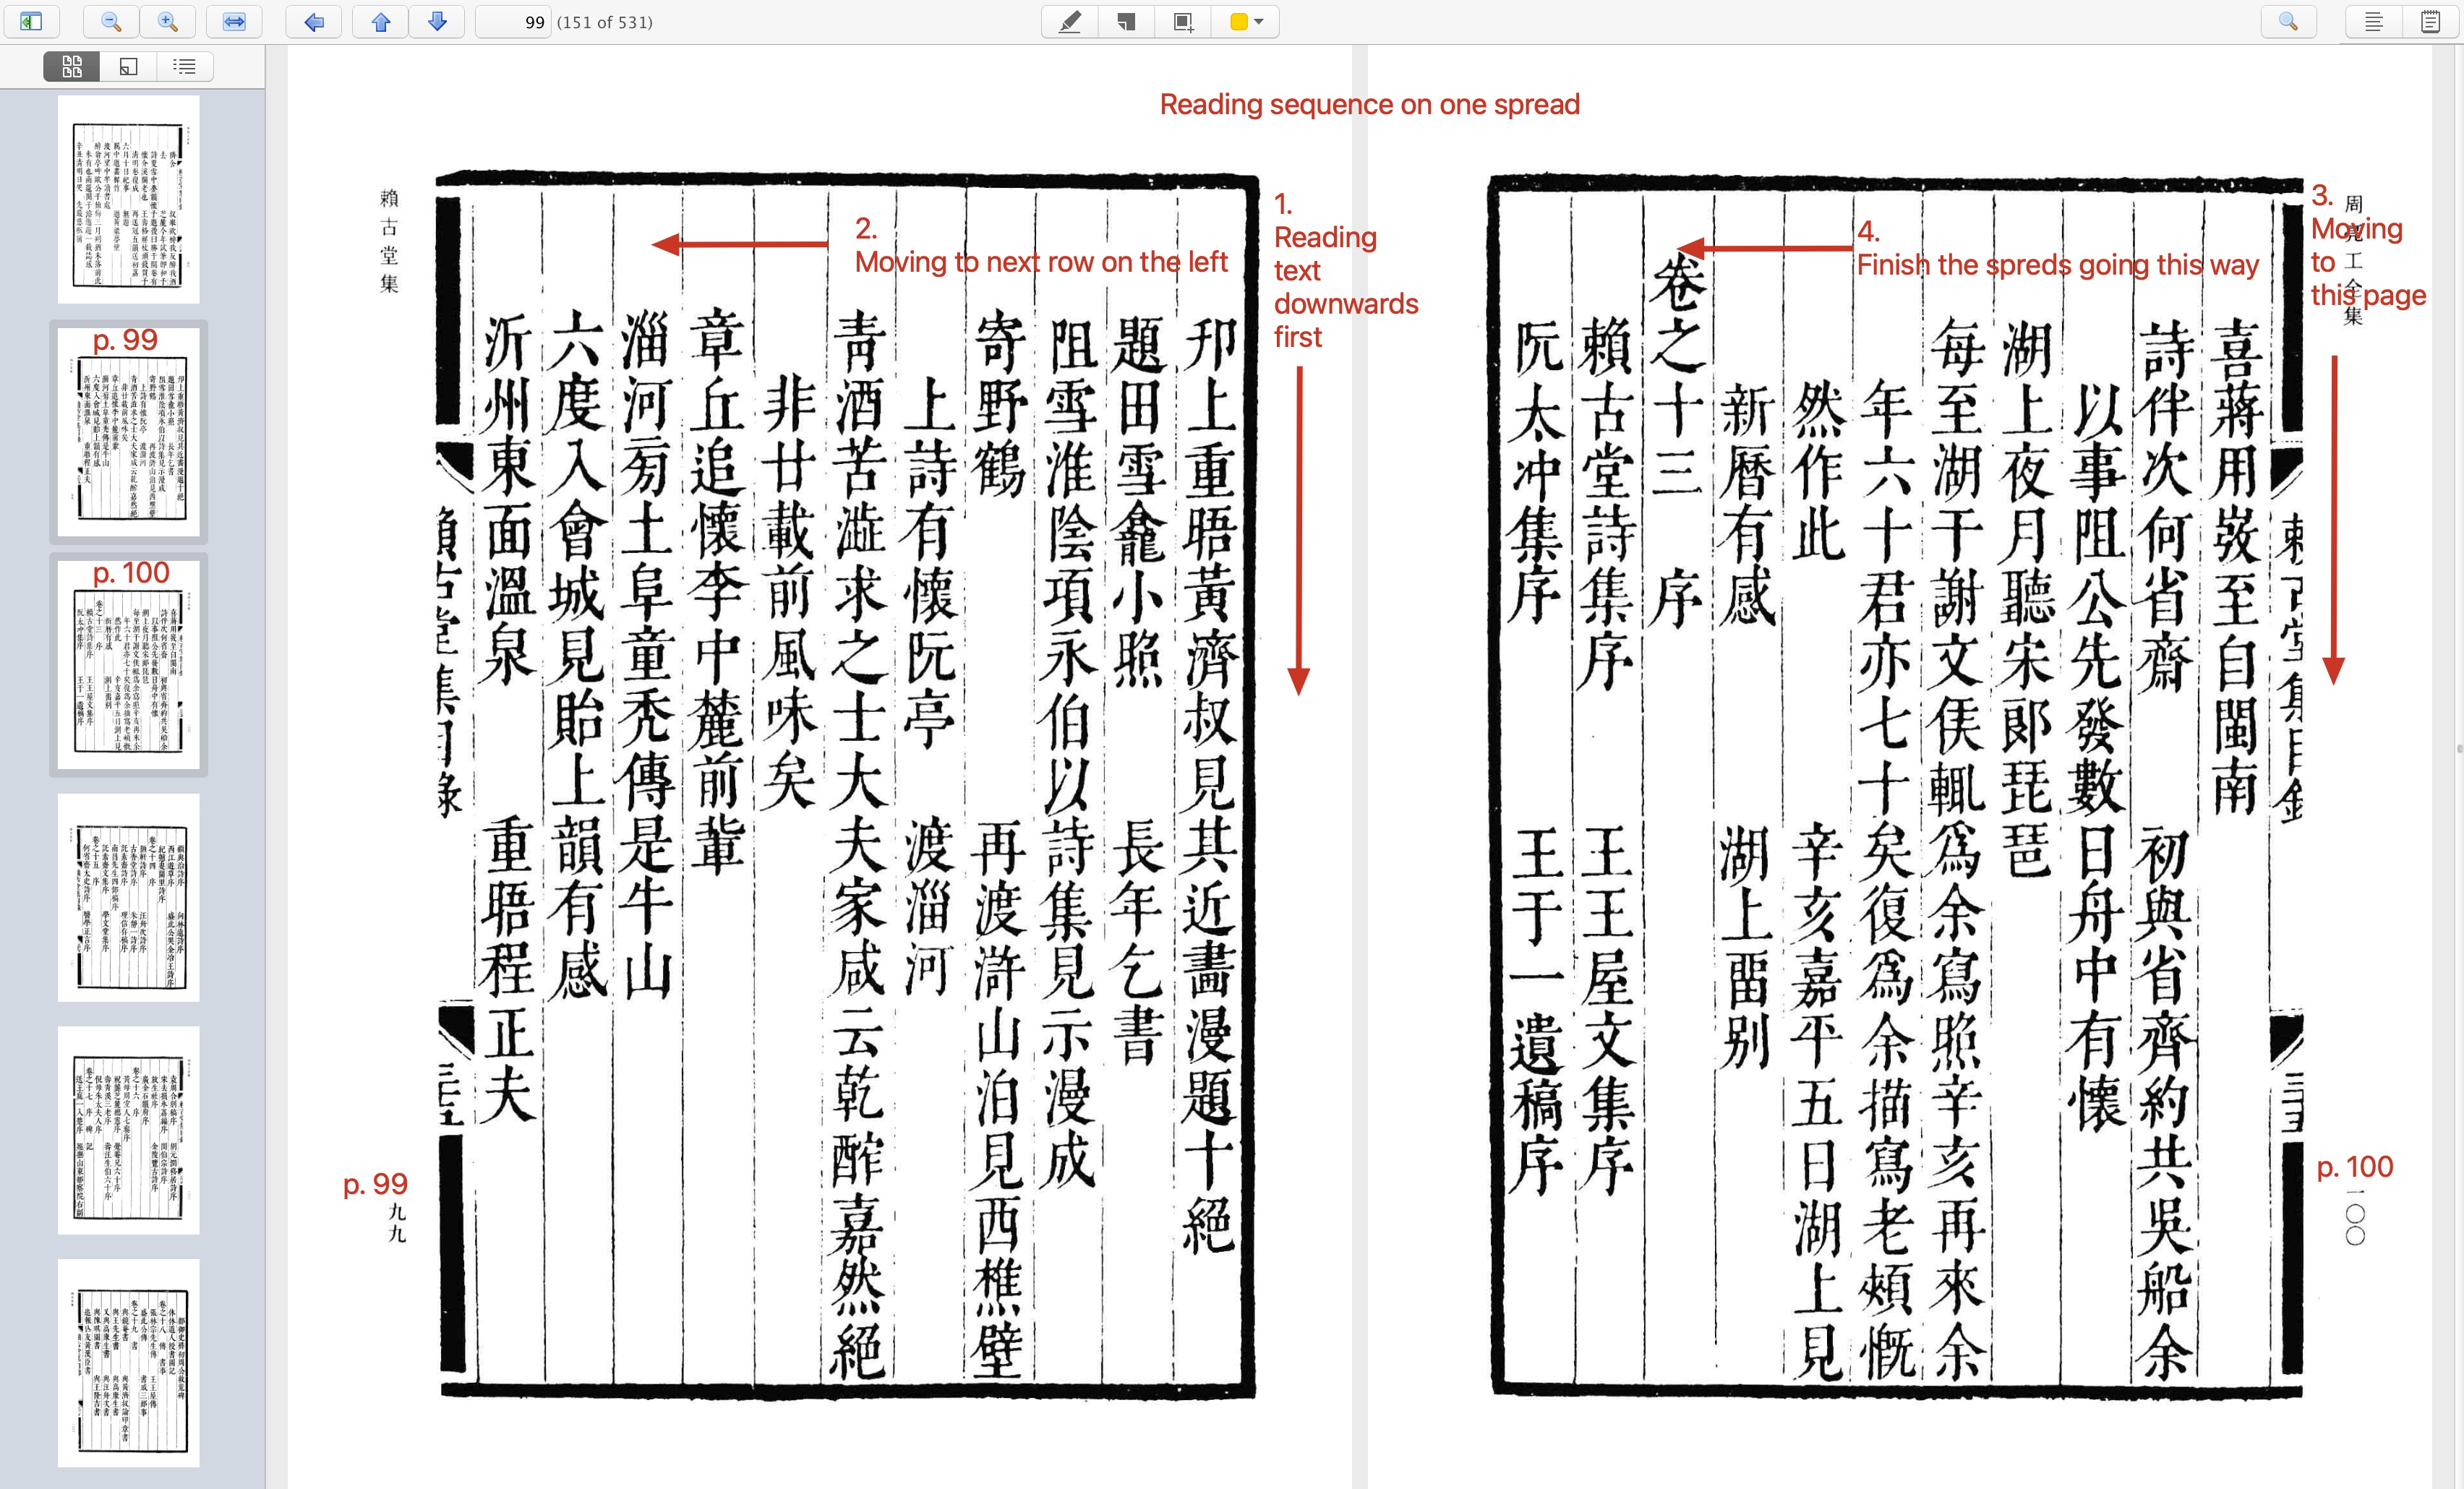This screenshot has width=2464, height=1489.
Task: Toggle the notes pane notepad button
Action: pyautogui.click(x=2430, y=21)
